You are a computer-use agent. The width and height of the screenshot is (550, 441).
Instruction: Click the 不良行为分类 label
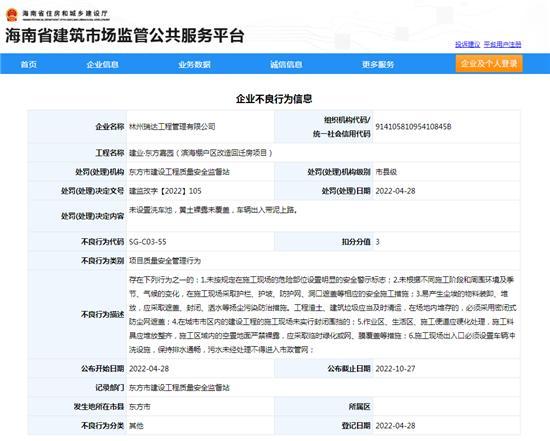102,426
